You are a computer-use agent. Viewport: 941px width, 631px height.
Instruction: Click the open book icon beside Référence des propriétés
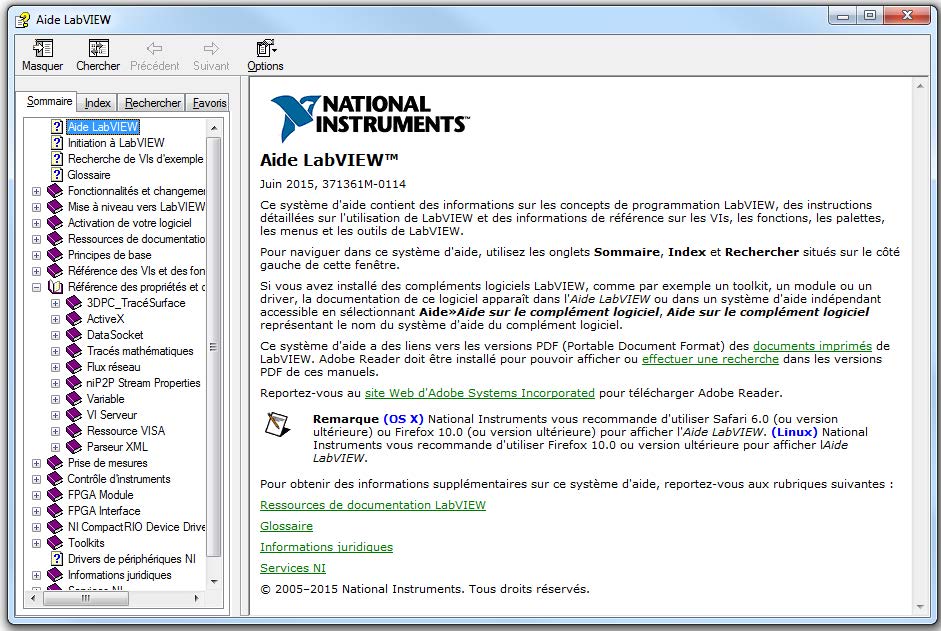pyautogui.click(x=55, y=287)
